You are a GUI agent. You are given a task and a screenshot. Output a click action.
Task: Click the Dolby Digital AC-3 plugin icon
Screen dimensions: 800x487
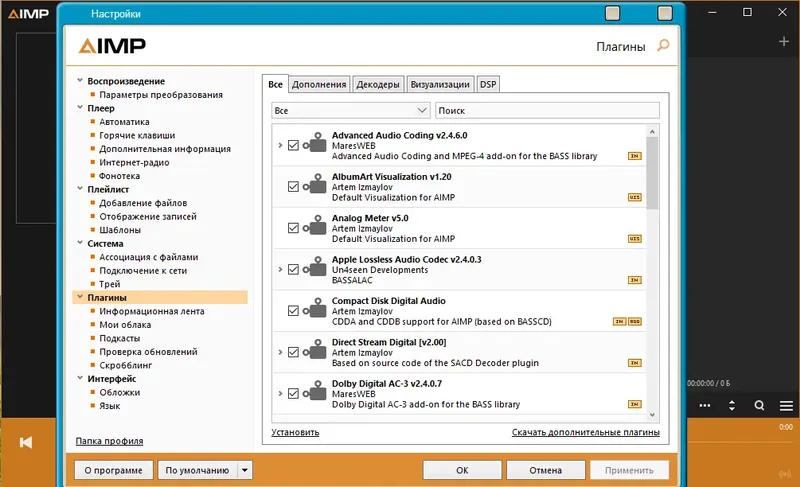click(x=315, y=391)
